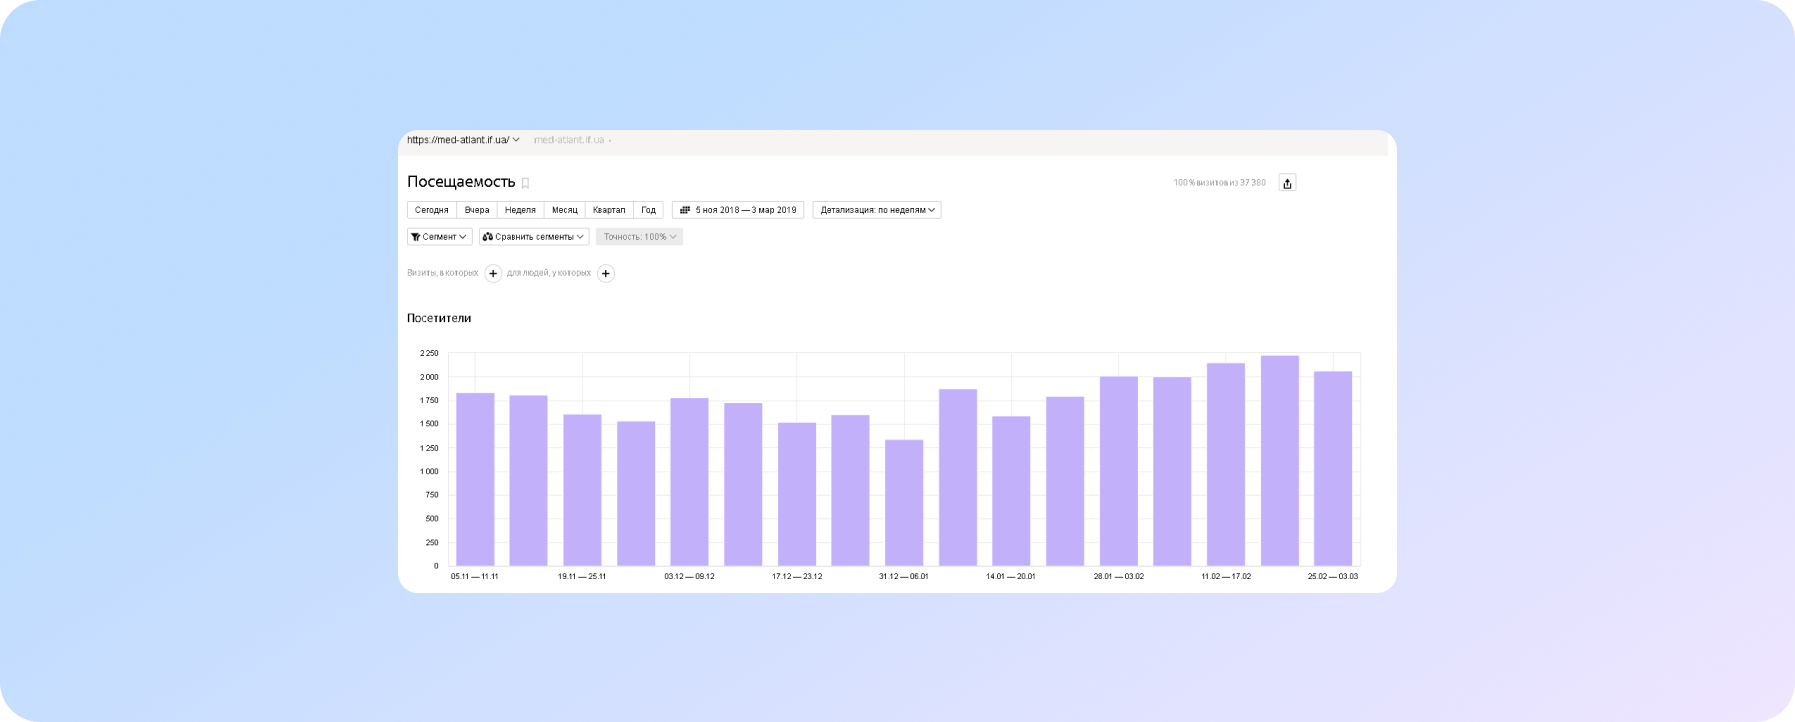
Task: Open the https://med-atlant.if.ua/ site dropdown
Action: tap(463, 140)
